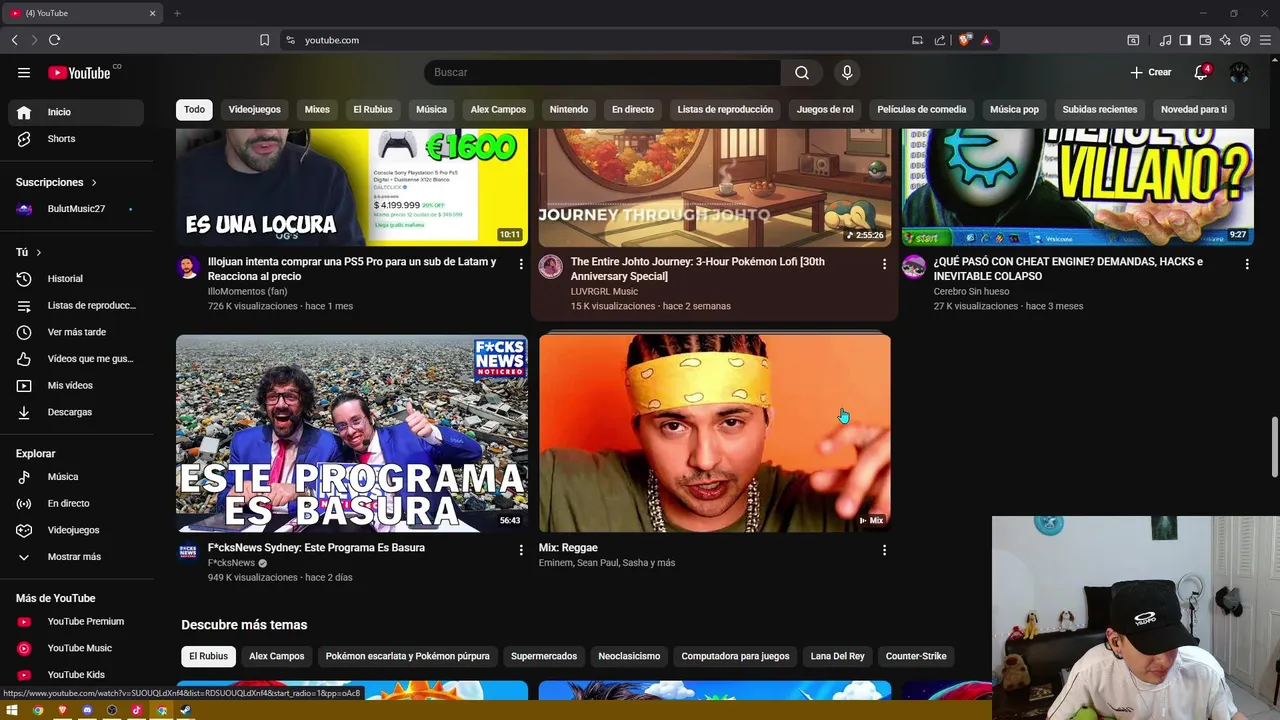Open more options for Mix: Reggae

[x=884, y=550]
